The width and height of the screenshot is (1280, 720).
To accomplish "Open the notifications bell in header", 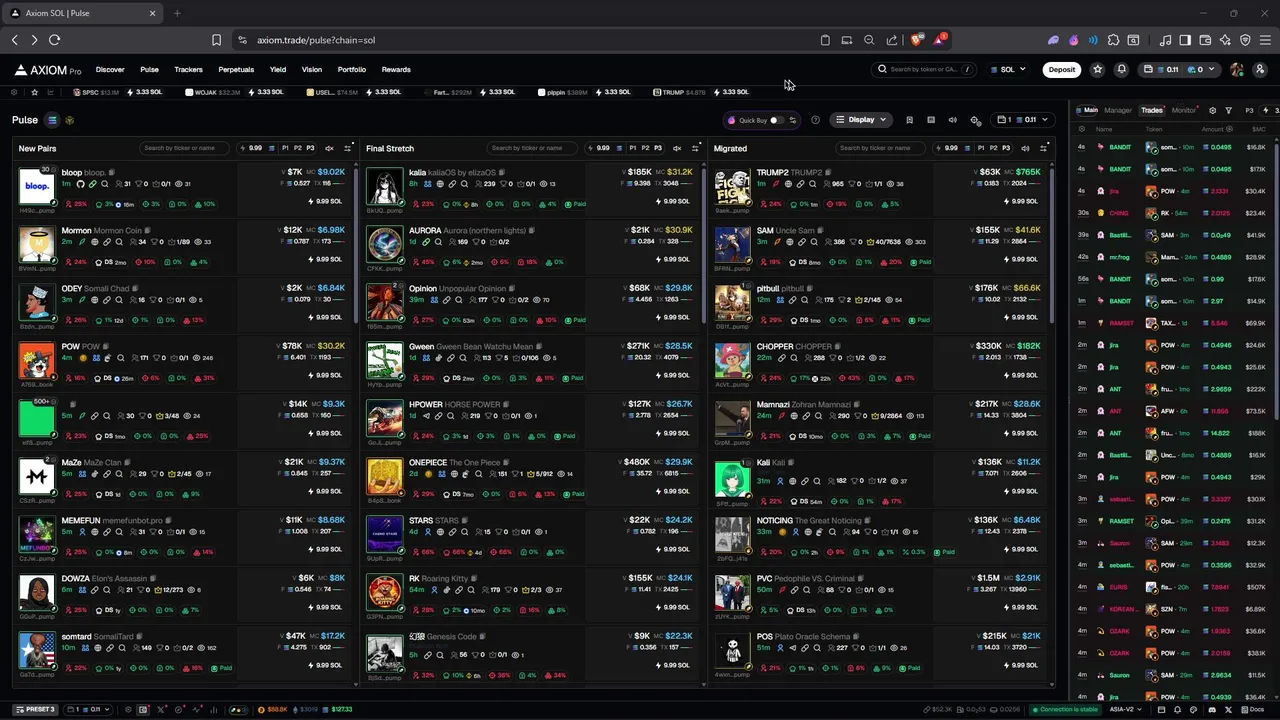I will coord(1121,69).
